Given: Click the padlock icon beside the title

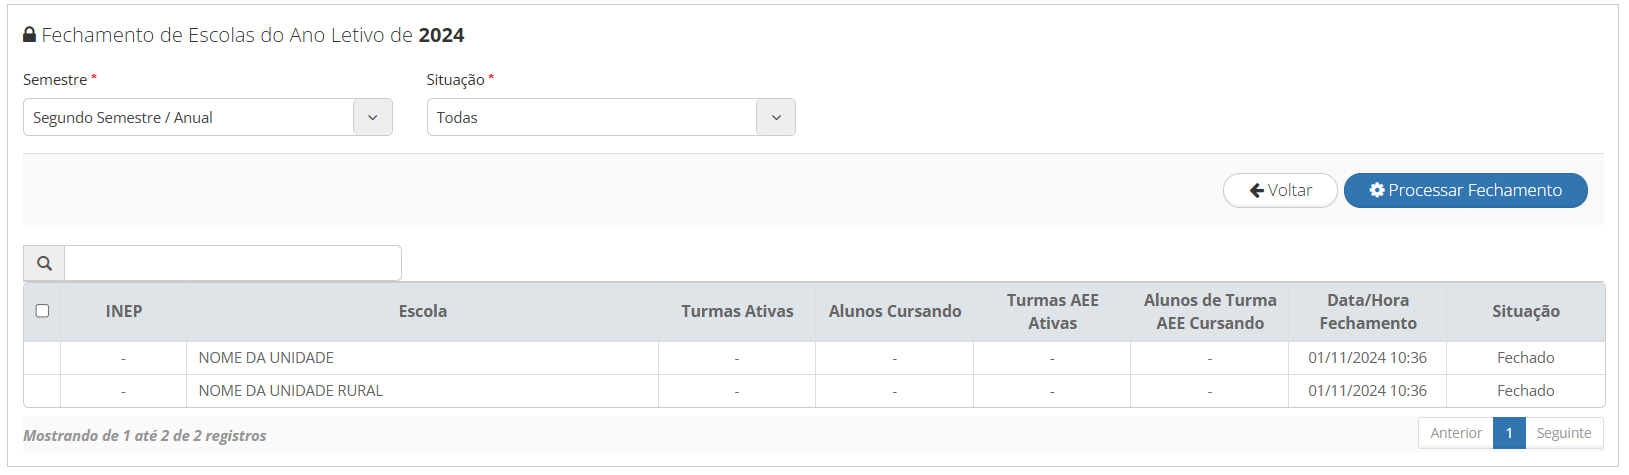Looking at the screenshot, I should click(x=30, y=35).
